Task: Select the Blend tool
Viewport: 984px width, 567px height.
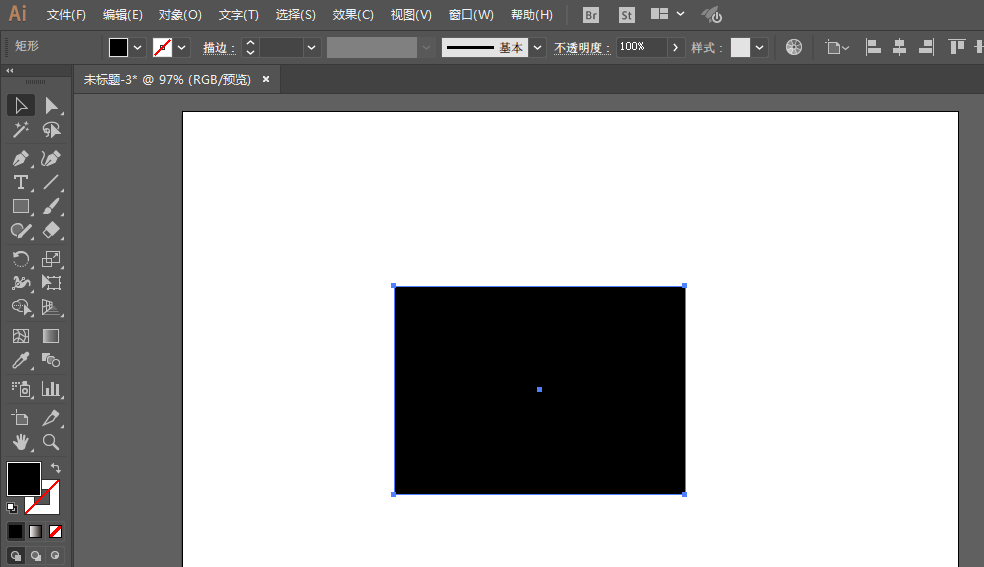Action: [x=51, y=361]
